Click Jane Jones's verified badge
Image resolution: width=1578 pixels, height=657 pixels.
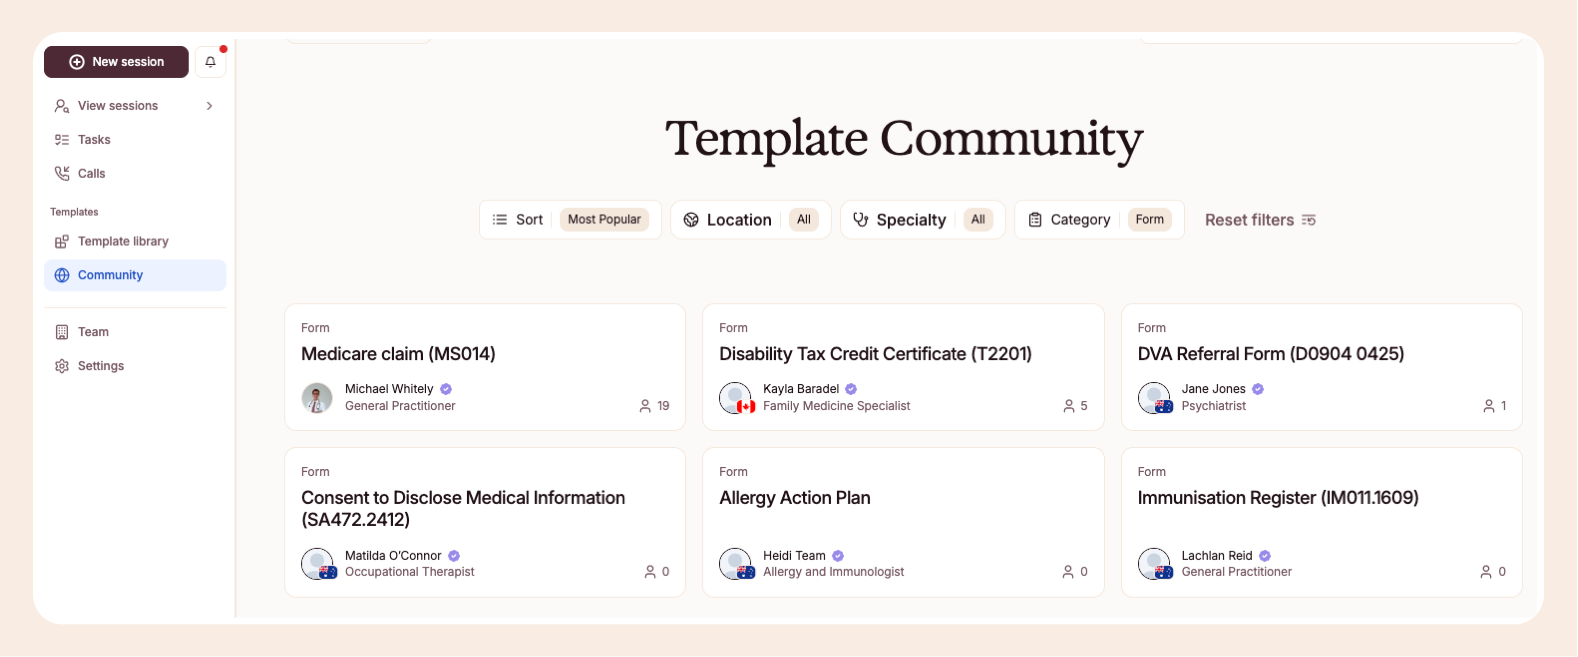click(x=1258, y=389)
